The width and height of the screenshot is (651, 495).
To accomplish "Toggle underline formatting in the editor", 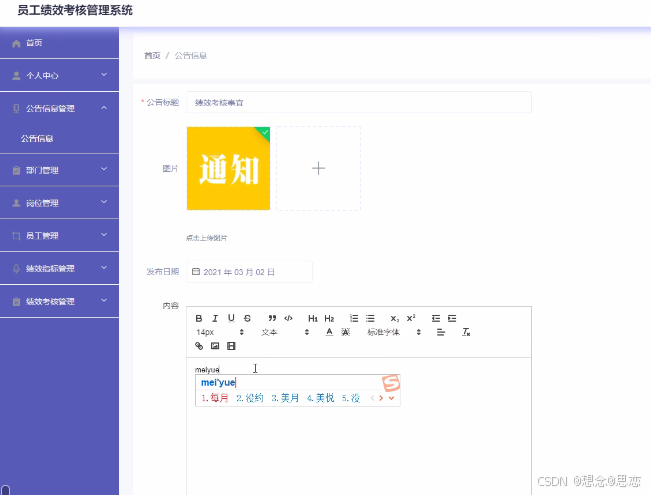I will [x=231, y=318].
